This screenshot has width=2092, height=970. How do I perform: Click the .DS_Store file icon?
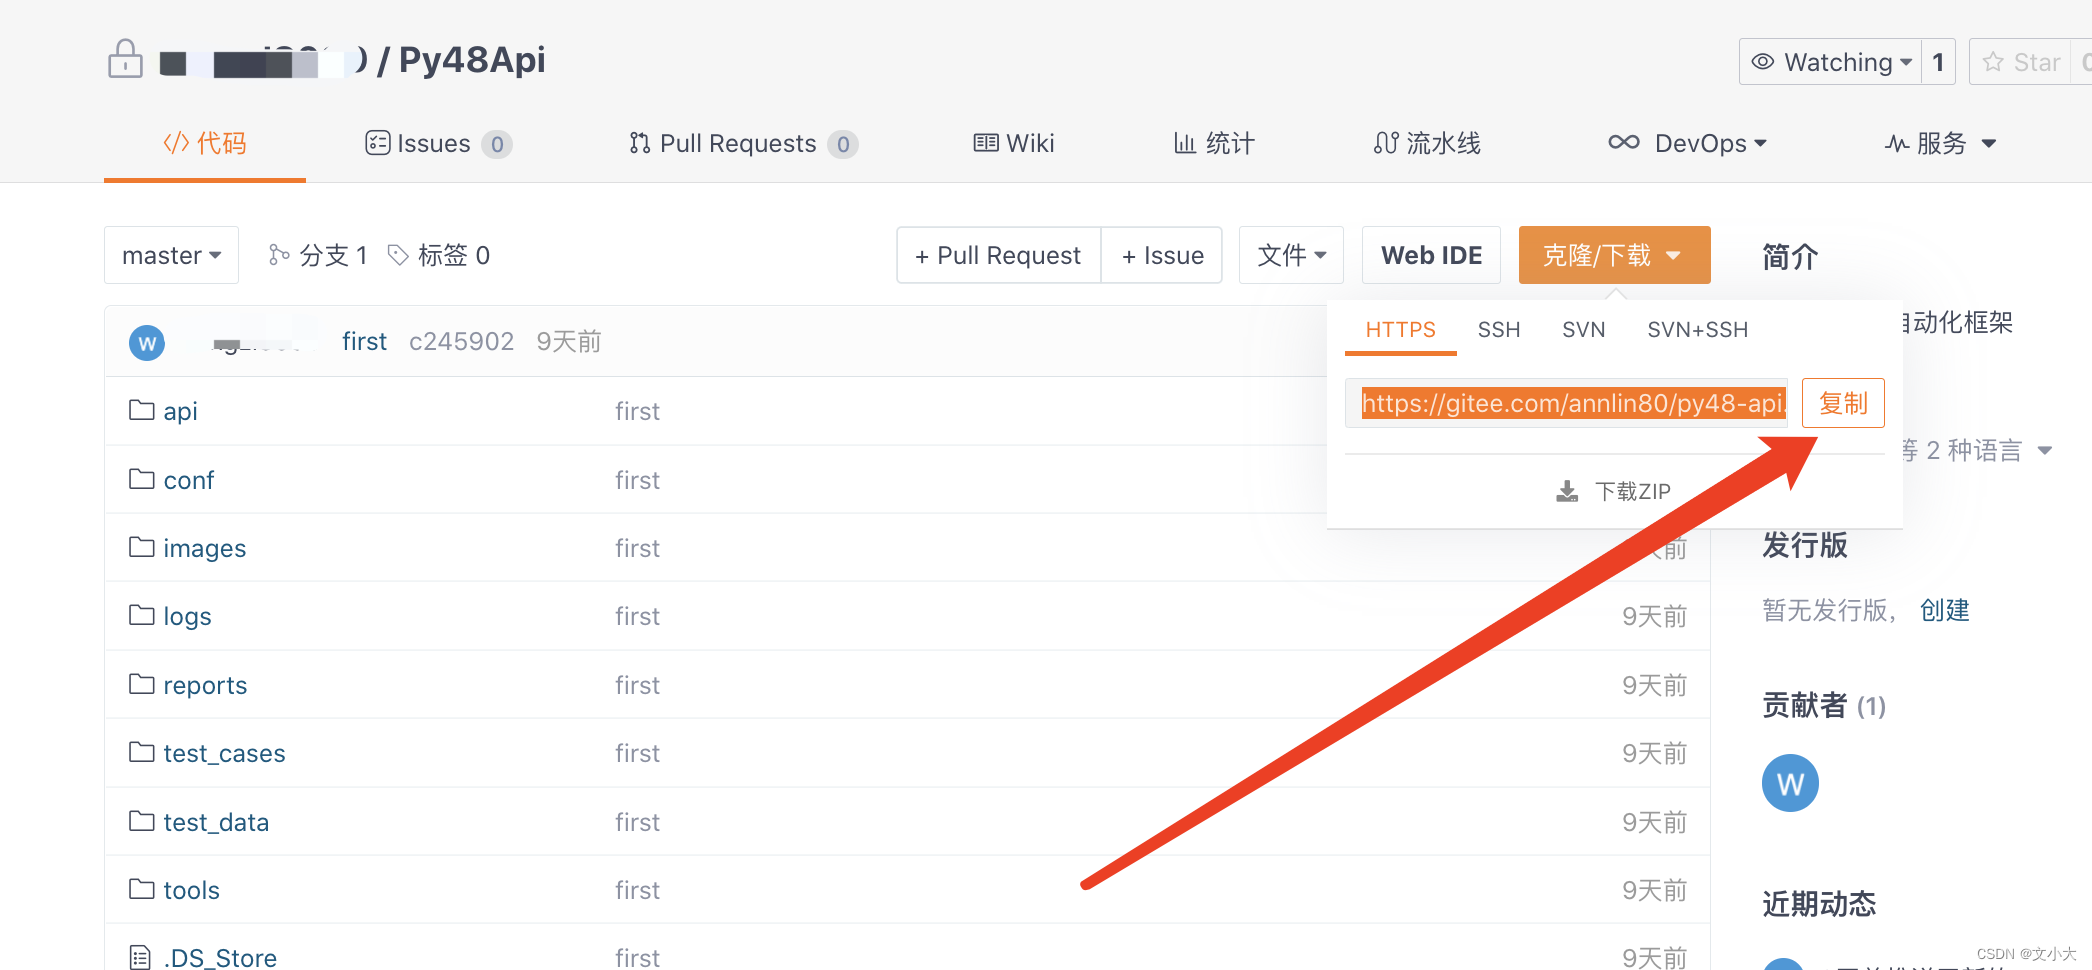tap(141, 956)
